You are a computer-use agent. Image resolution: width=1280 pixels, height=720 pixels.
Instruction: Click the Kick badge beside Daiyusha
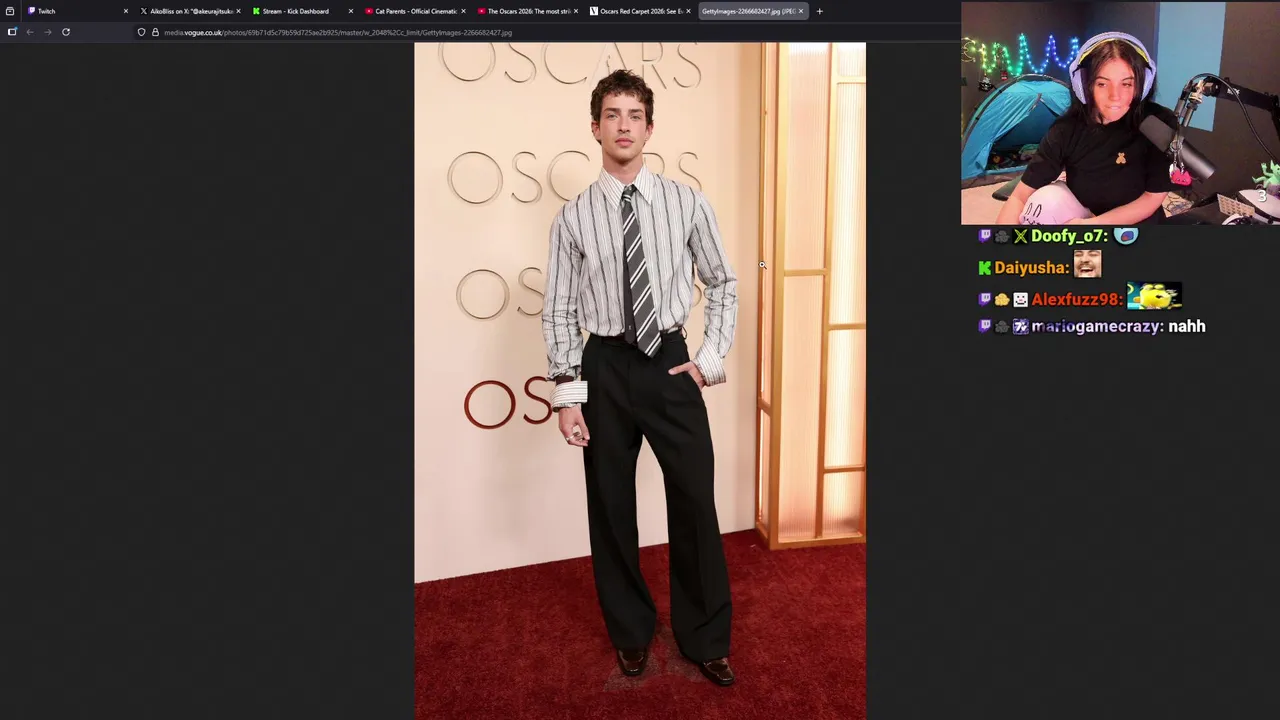[985, 268]
